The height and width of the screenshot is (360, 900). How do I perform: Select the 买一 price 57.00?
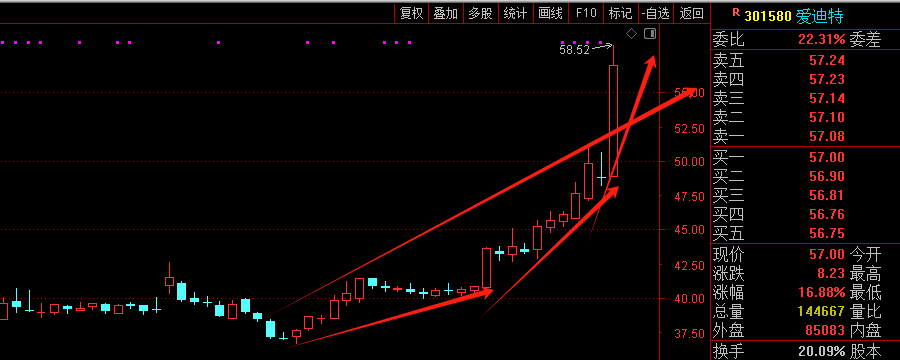click(x=827, y=157)
